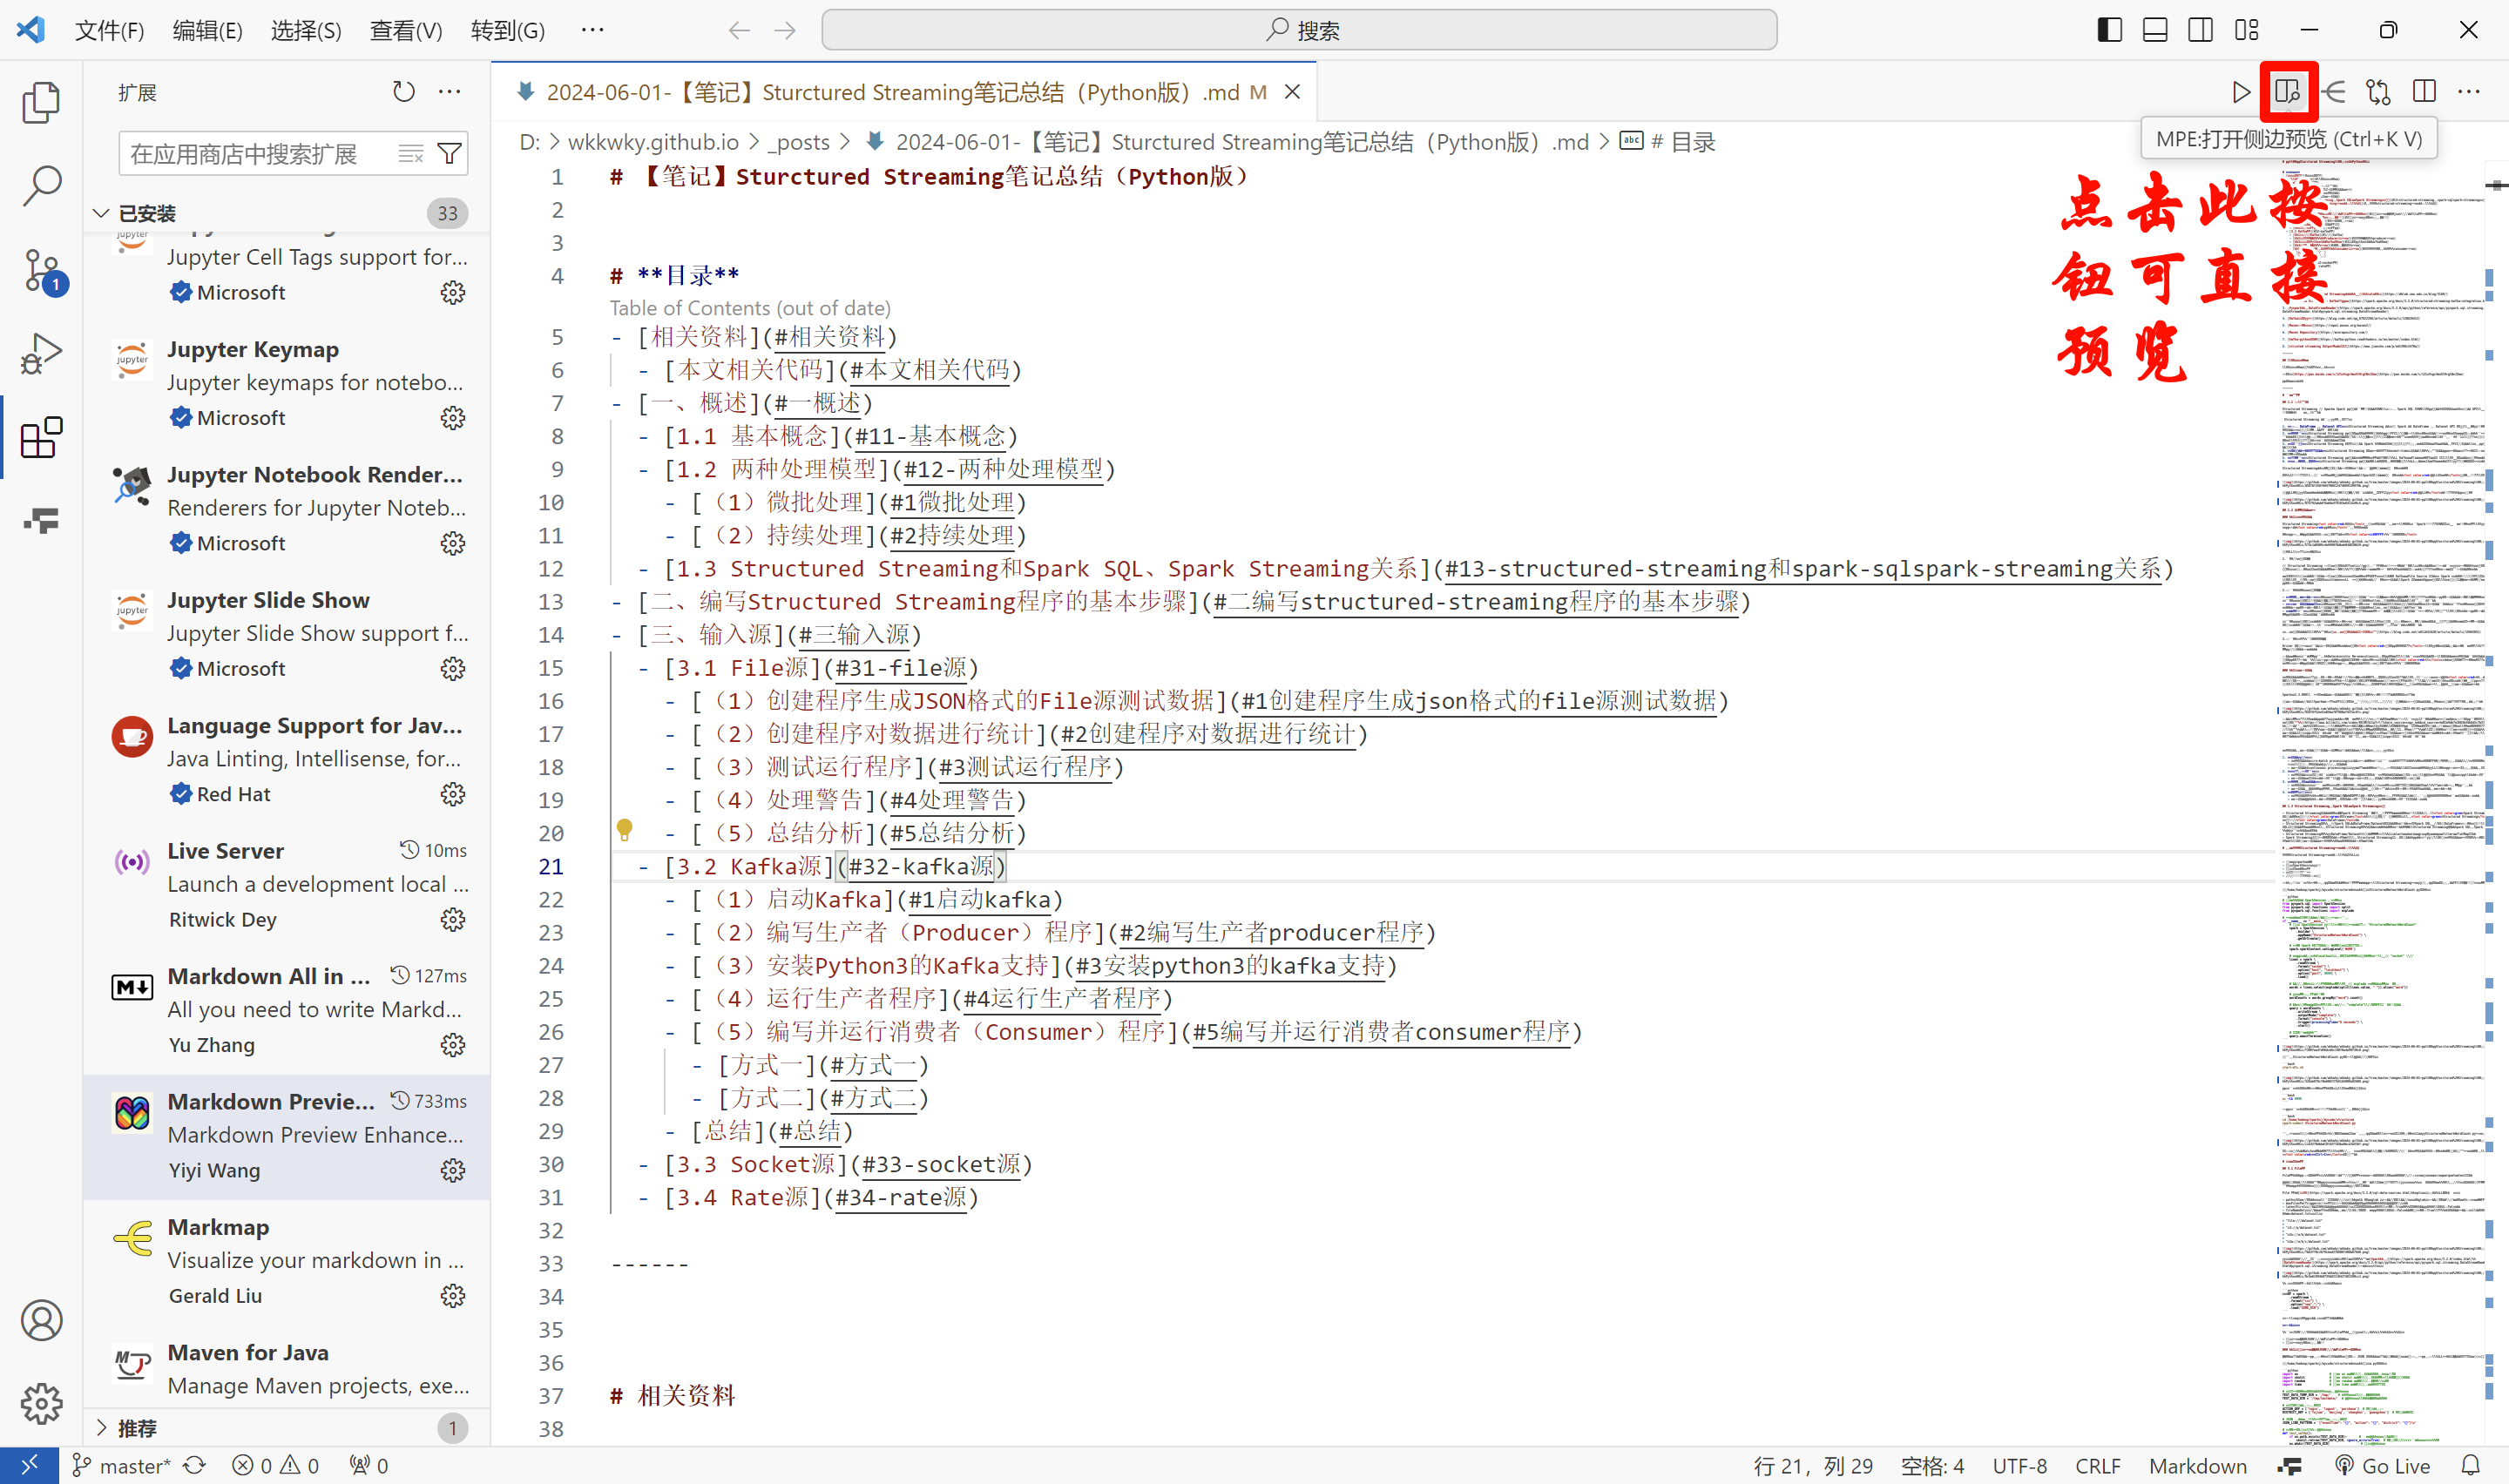Click the Run code play button
The width and height of the screenshot is (2509, 1484).
(x=2241, y=92)
